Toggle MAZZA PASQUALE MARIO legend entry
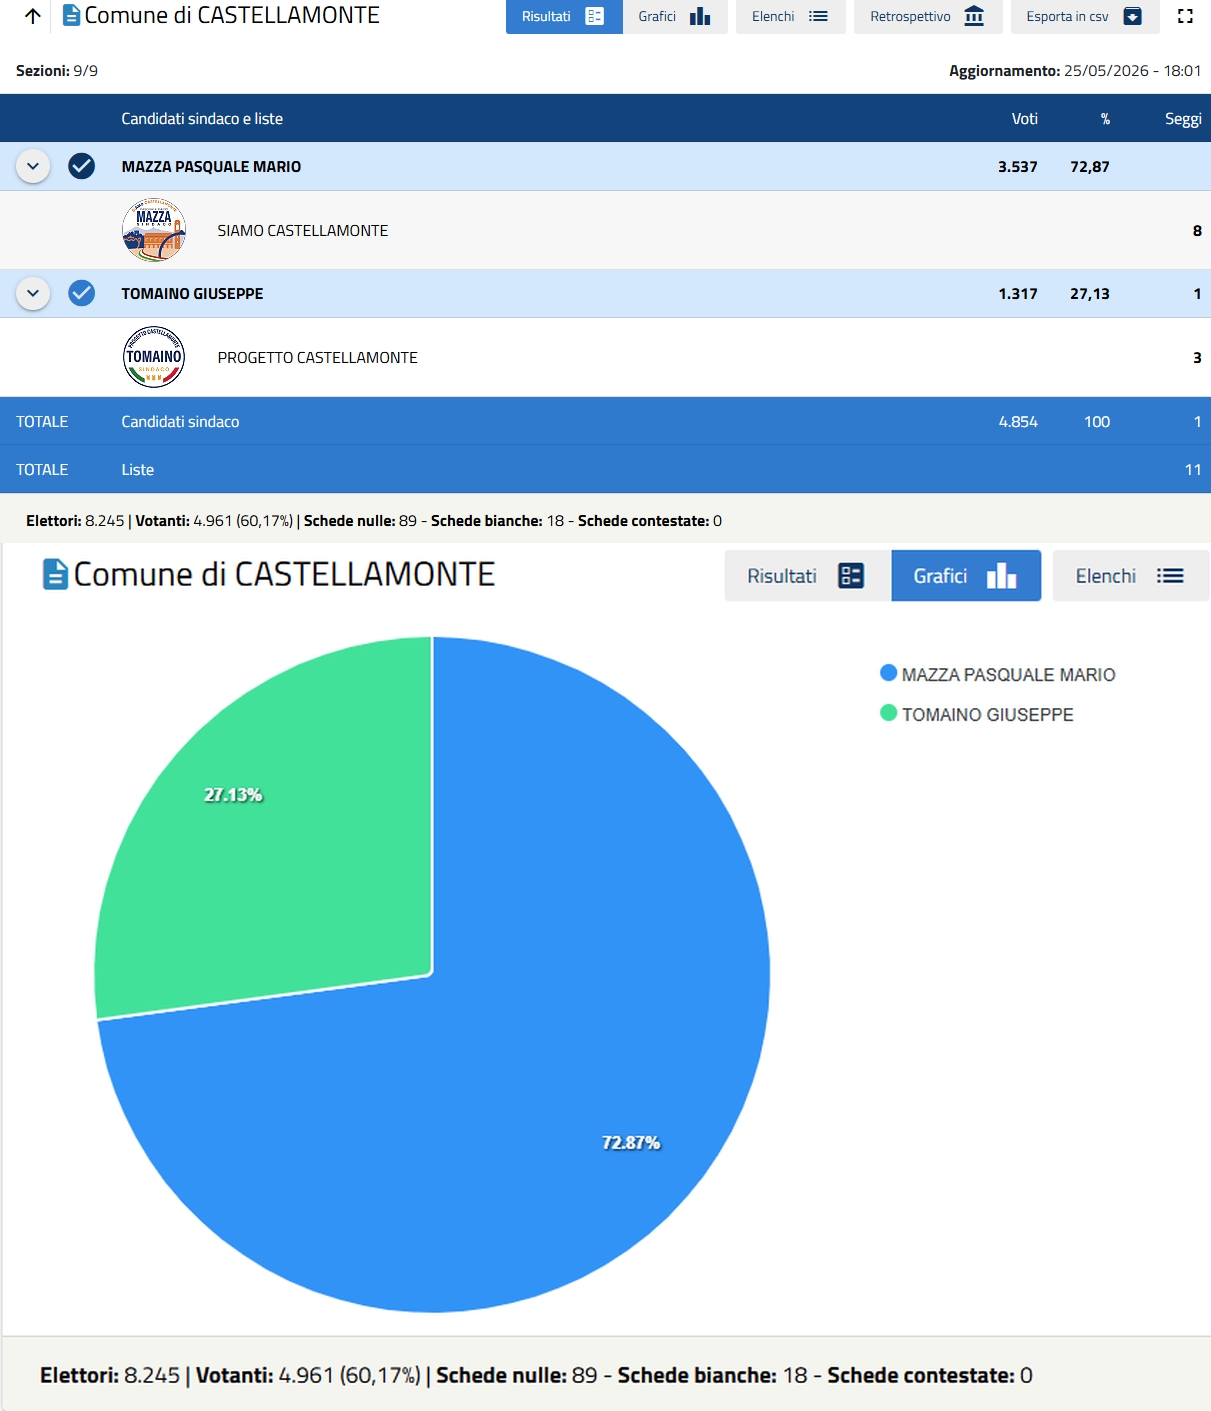Screen dimensions: 1211x1411 pyautogui.click(x=997, y=674)
